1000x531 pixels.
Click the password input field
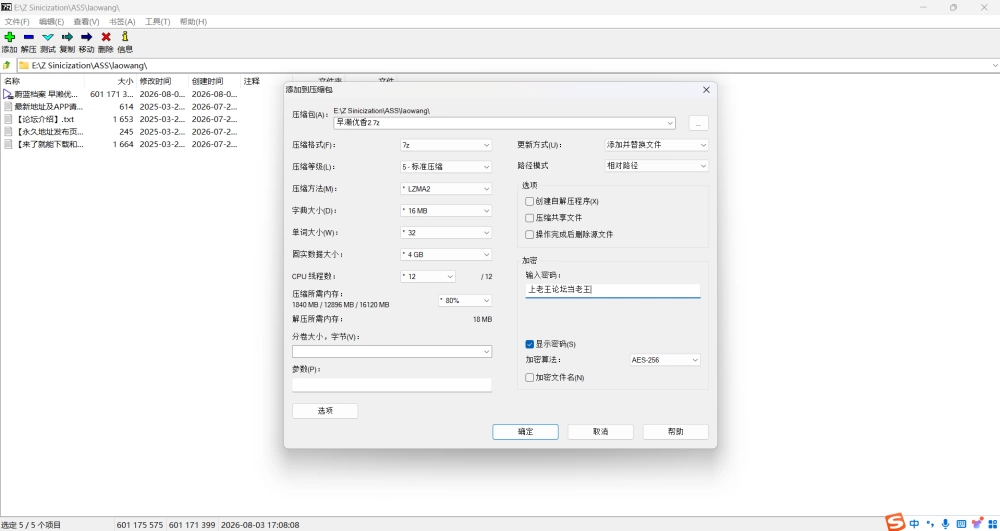pos(613,290)
